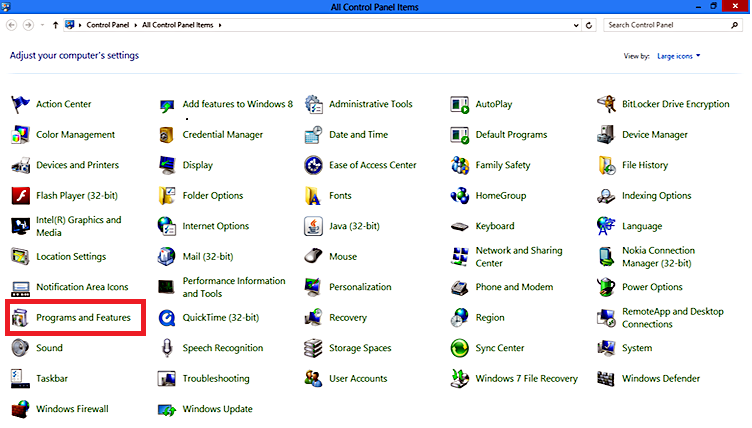Open the Programs and Features icon

click(20, 318)
